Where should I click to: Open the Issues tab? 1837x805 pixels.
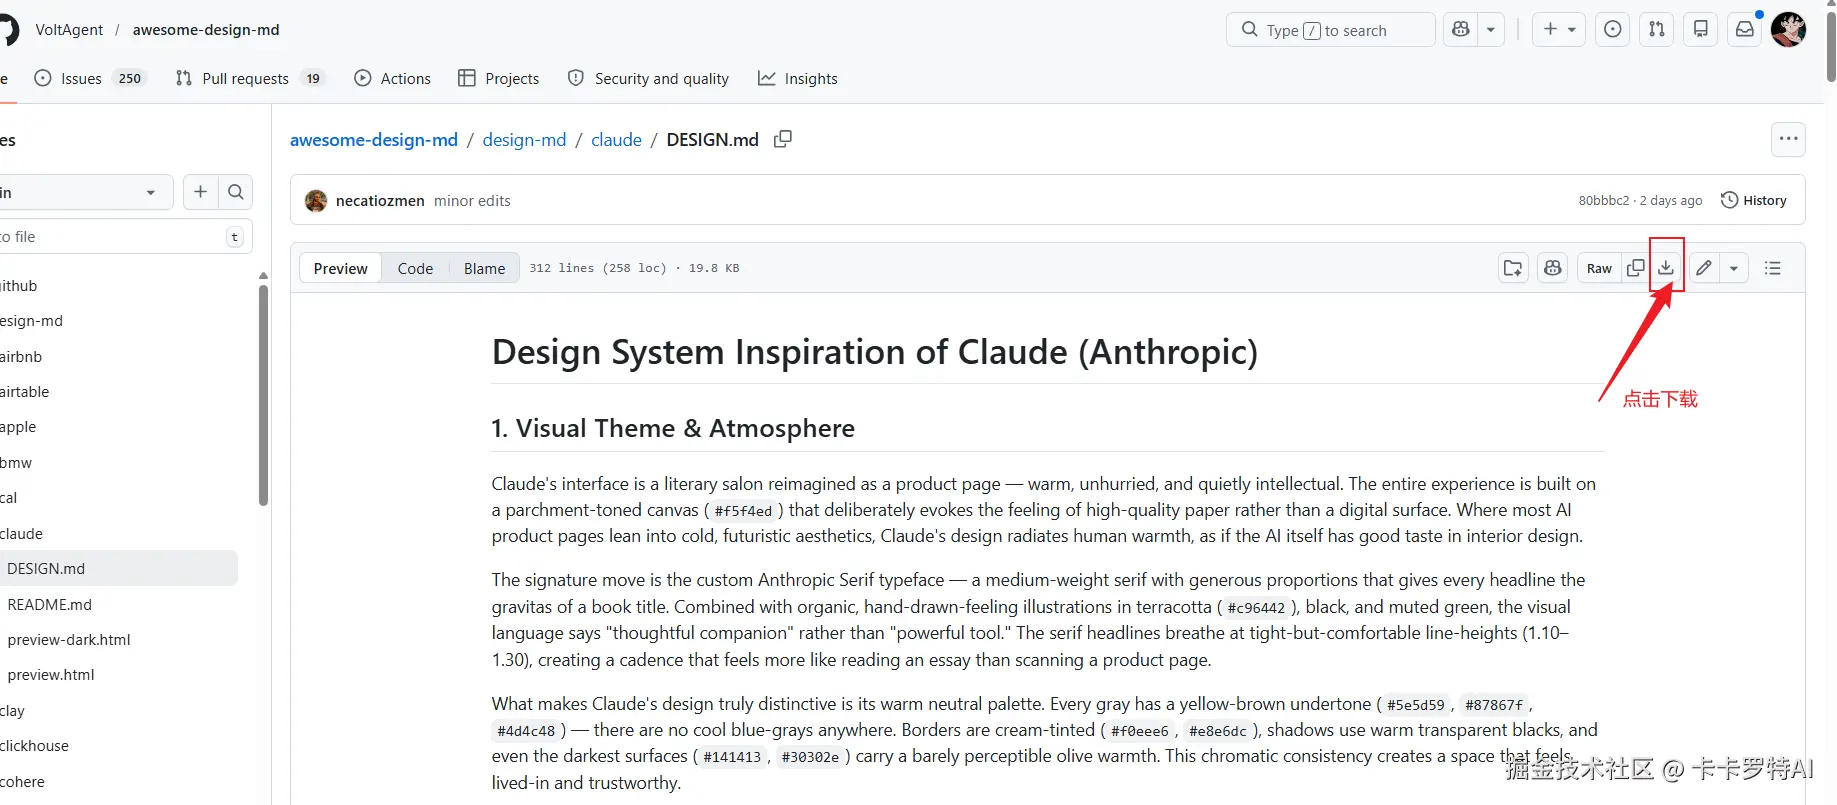[x=90, y=78]
